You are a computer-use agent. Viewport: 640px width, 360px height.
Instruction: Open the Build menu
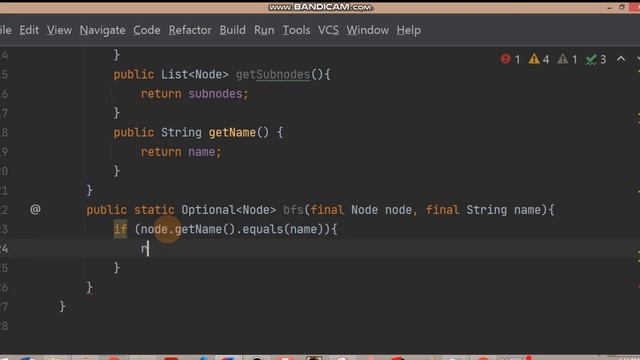(233, 30)
